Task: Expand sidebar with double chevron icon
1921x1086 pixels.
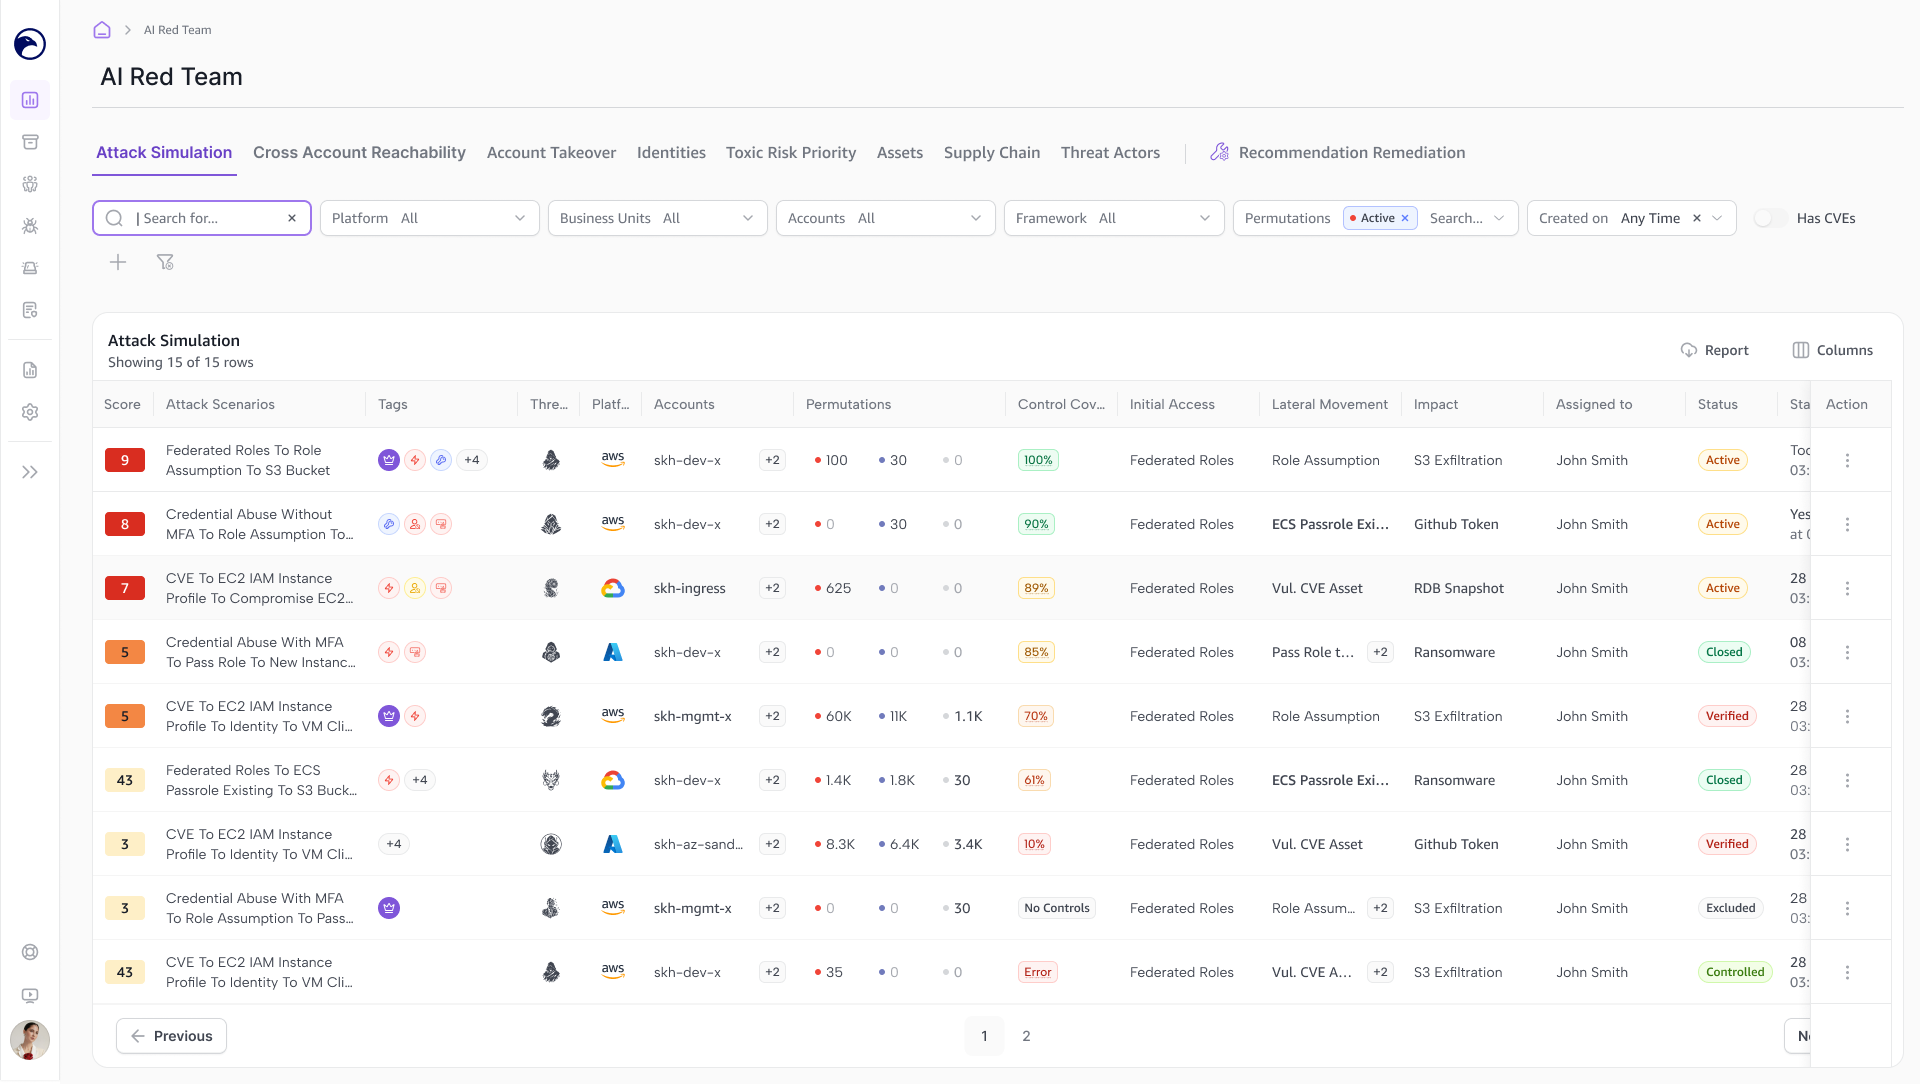Action: [30, 472]
